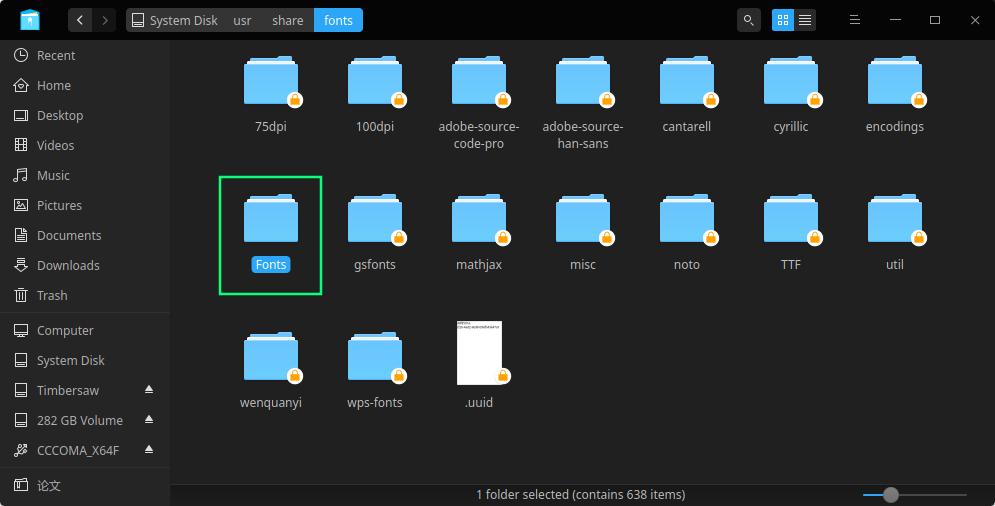The height and width of the screenshot is (506, 995).
Task: Open the Downloads sidebar entry
Action: pyautogui.click(x=68, y=265)
